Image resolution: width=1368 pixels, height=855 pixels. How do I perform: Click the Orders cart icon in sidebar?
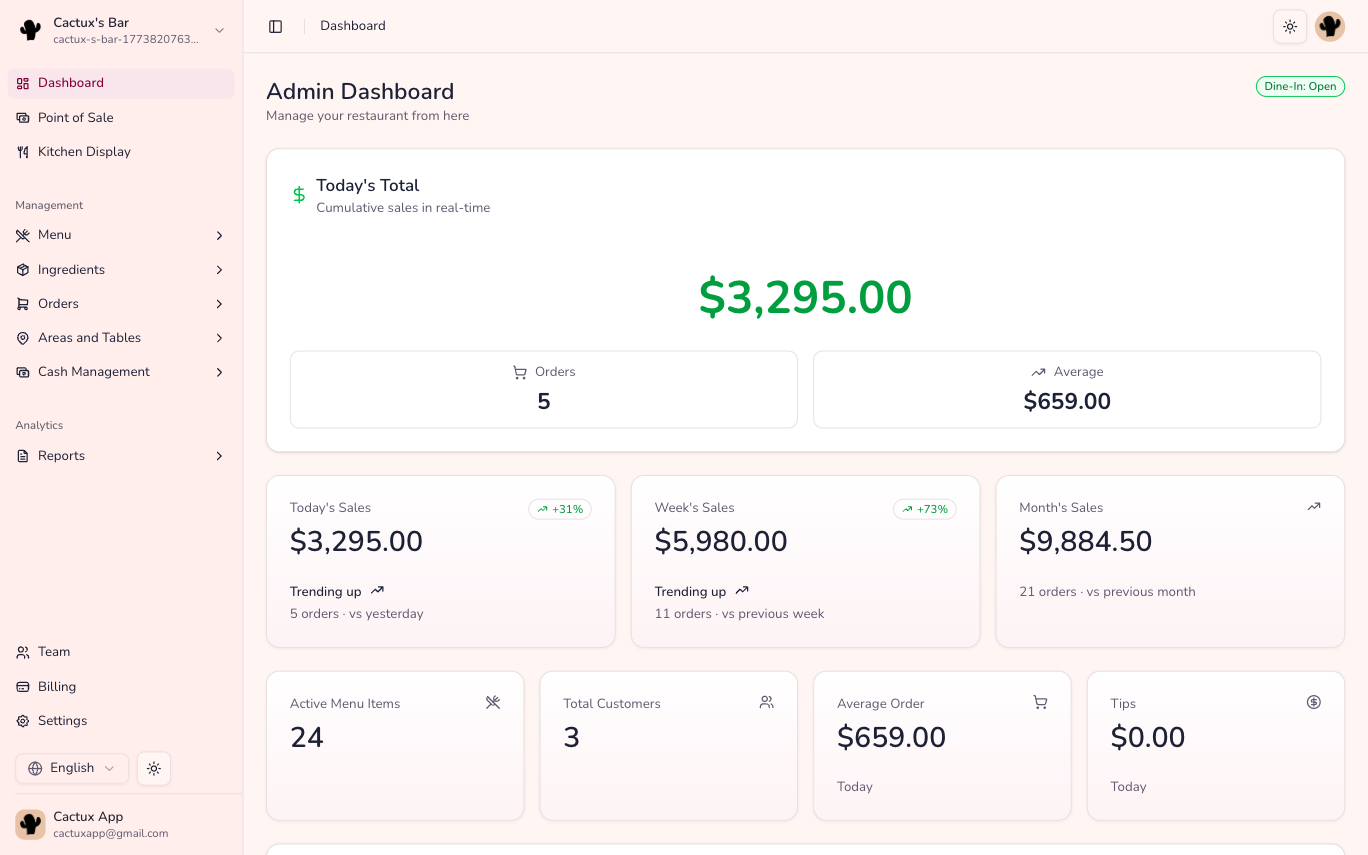coord(23,304)
